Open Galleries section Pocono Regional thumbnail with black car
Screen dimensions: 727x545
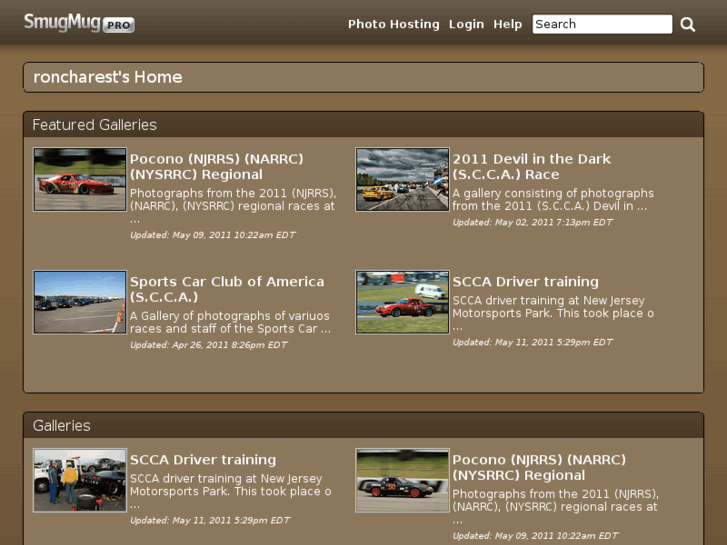click(402, 480)
